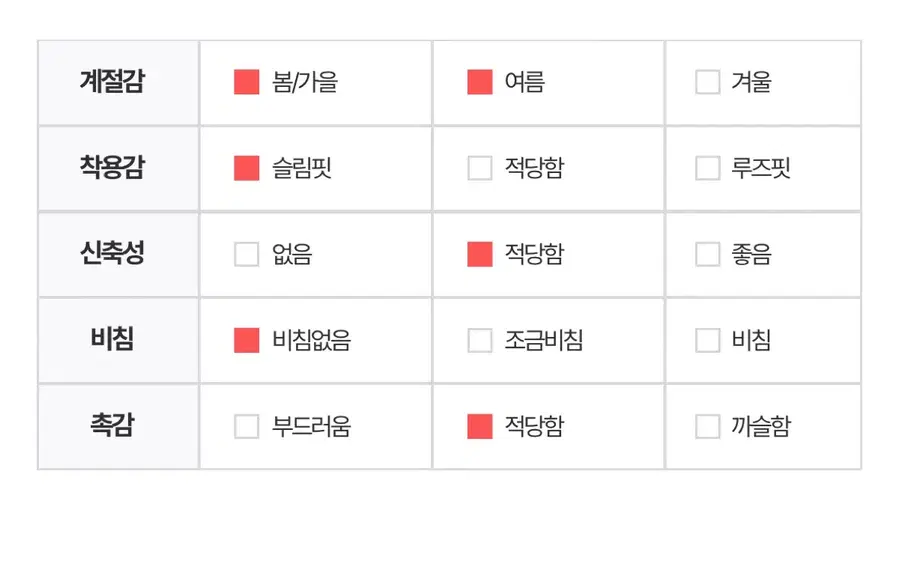Click the 촉감 row header
The width and height of the screenshot is (899, 561).
tap(112, 426)
